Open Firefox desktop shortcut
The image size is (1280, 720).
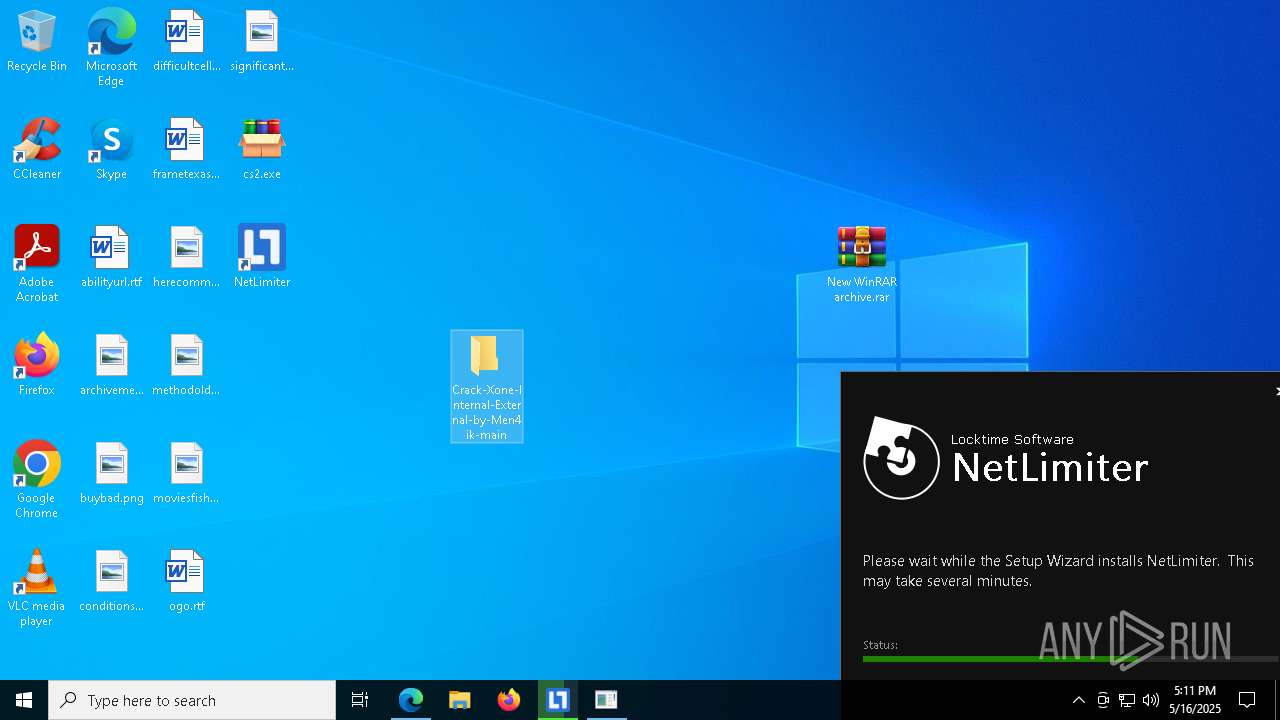pos(37,366)
